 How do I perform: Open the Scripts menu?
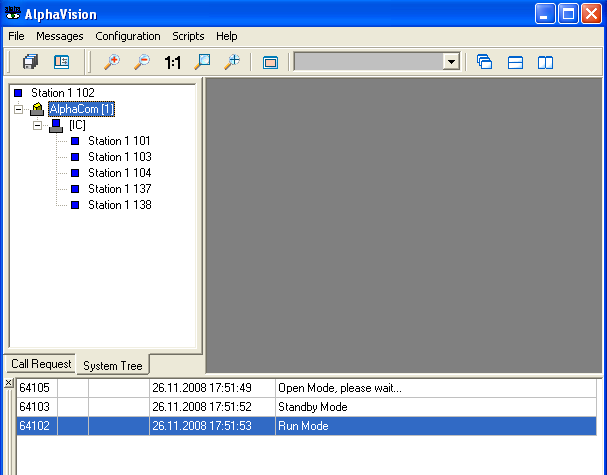coord(188,36)
